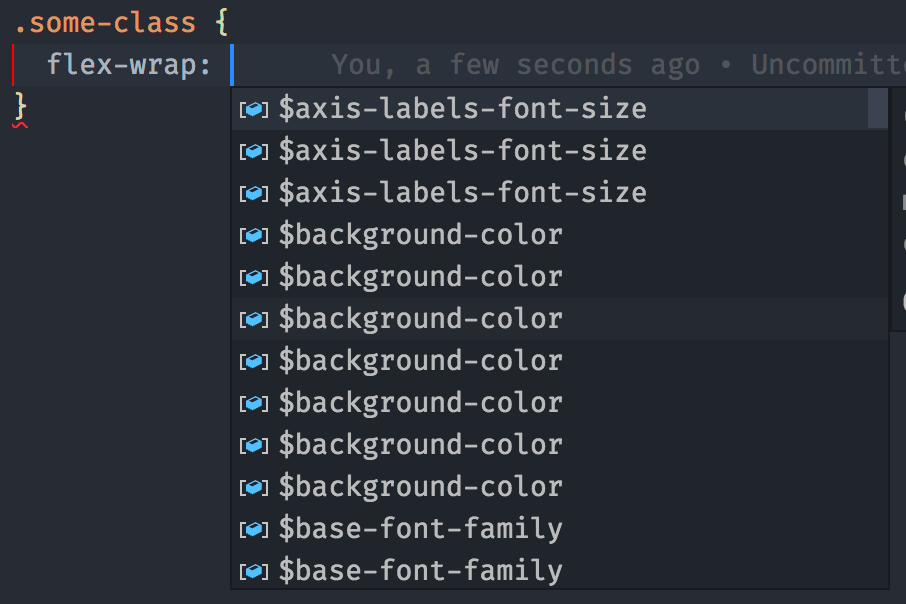Choose the $base-font-family suggestion
Screen dimensions: 906x604
pos(420,528)
